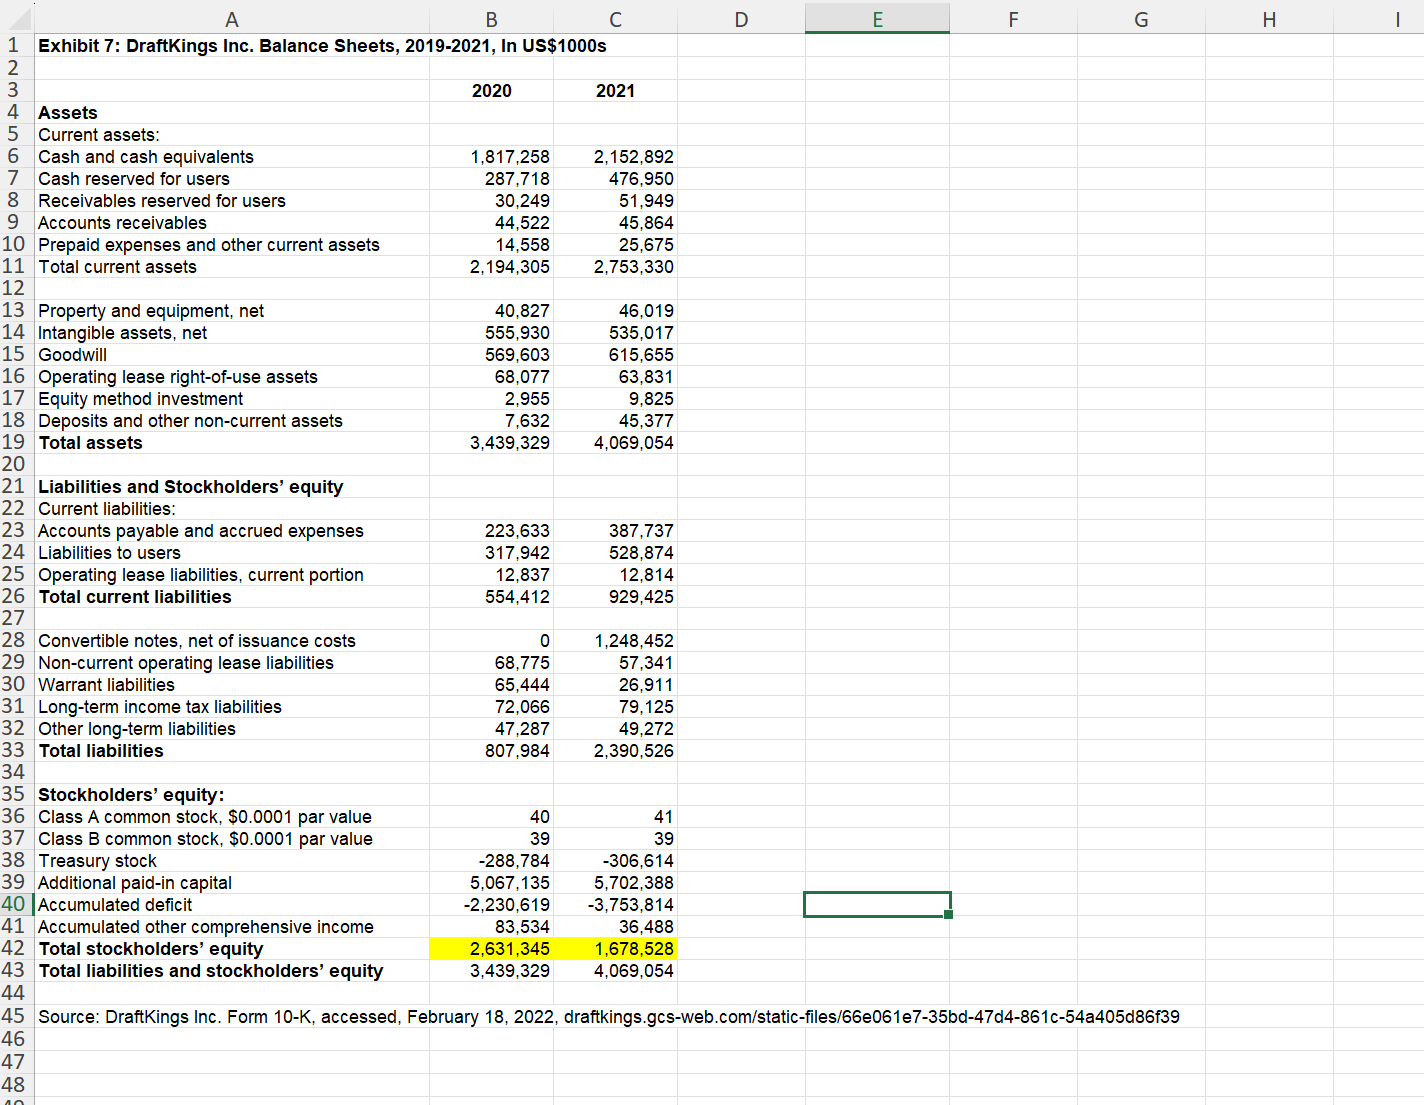Select column H header
1424x1105 pixels.
[x=1269, y=19]
